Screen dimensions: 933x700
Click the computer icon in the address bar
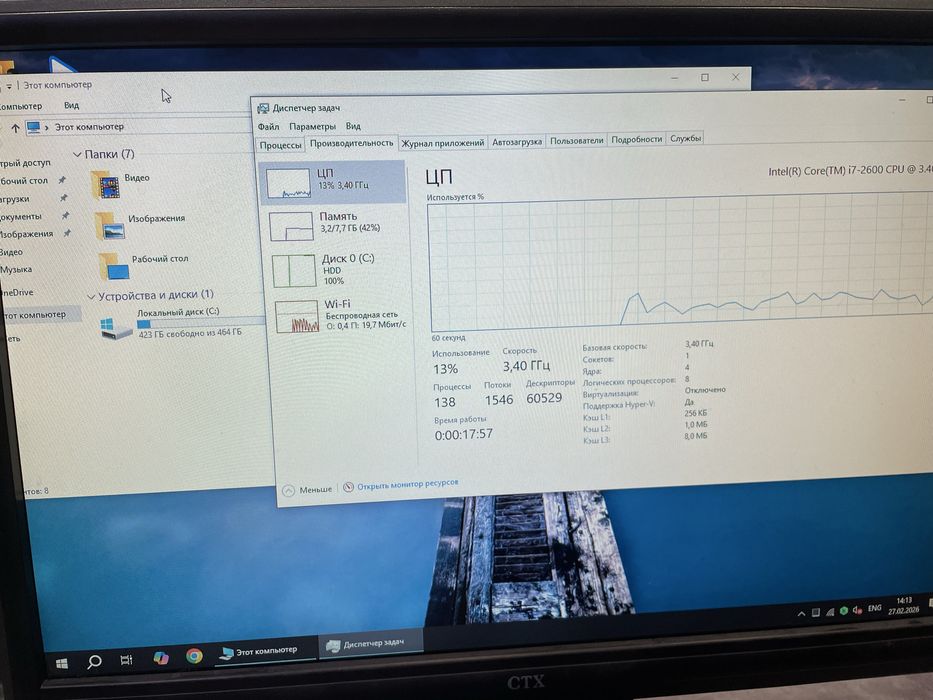coord(33,127)
